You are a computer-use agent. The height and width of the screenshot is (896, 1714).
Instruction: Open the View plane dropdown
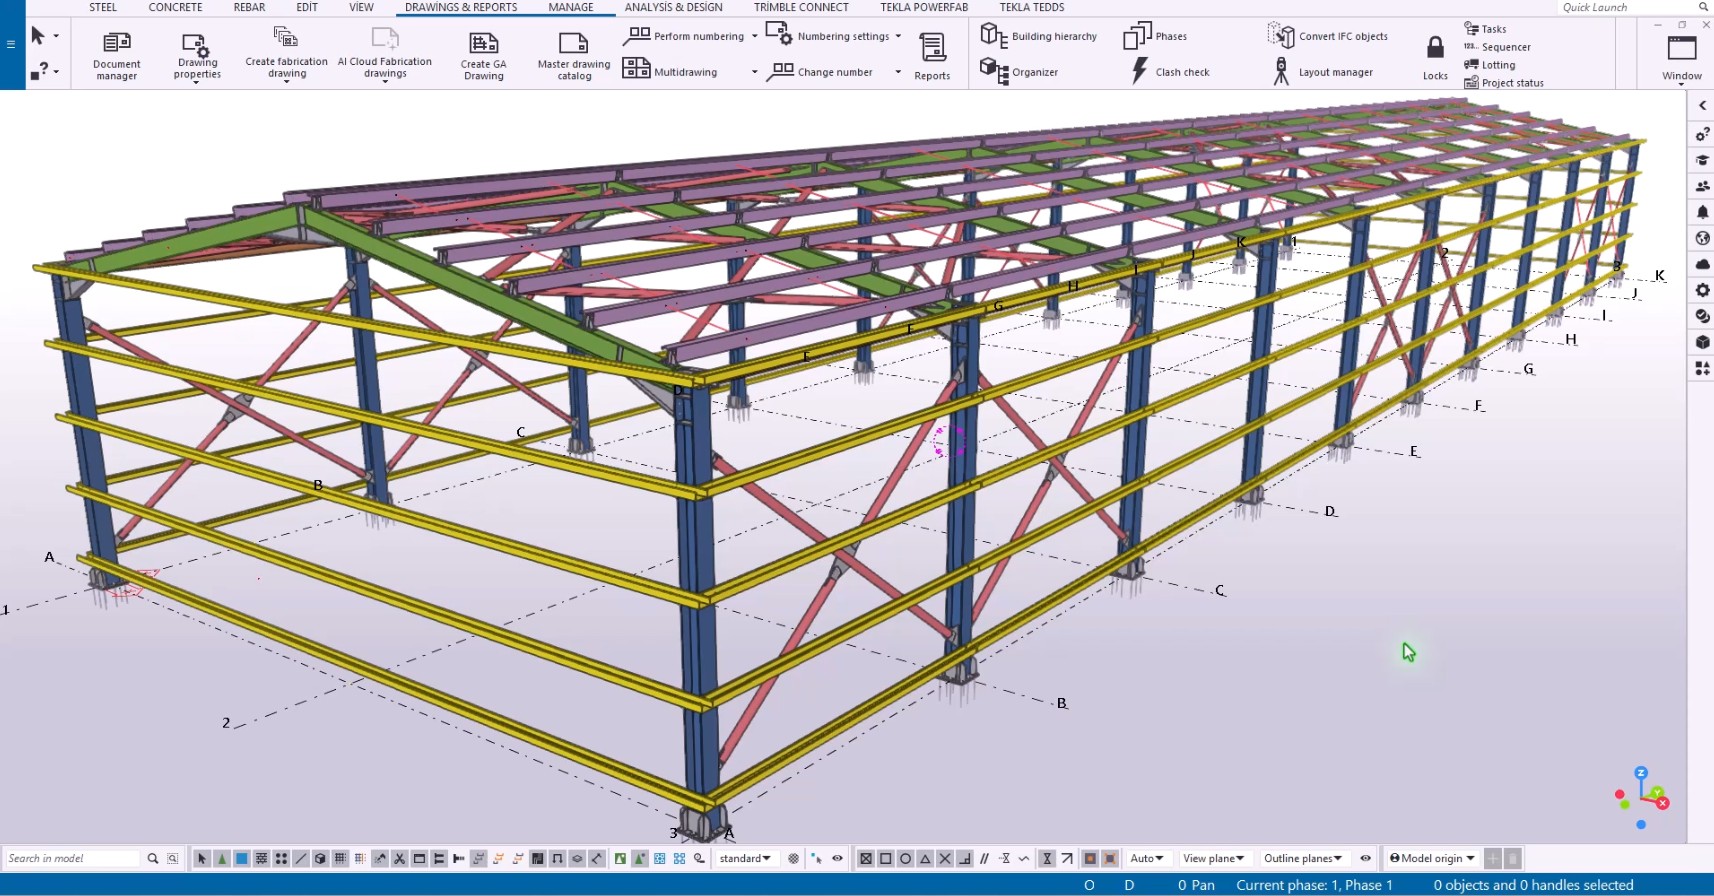(1214, 858)
